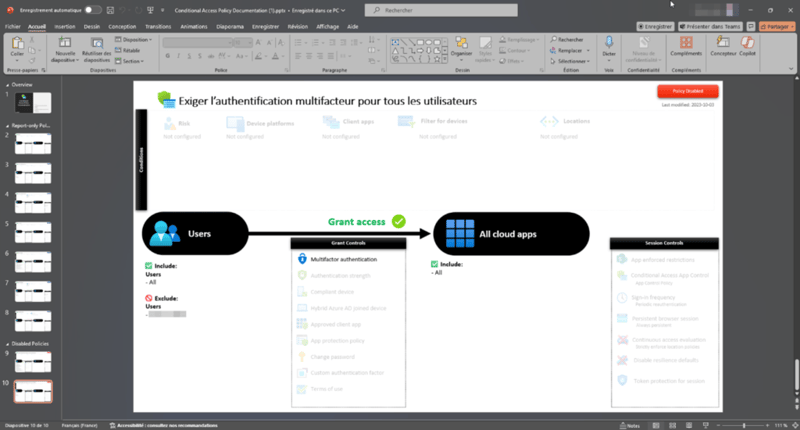Toggle the Enregistrement automatique switch

[x=93, y=9]
